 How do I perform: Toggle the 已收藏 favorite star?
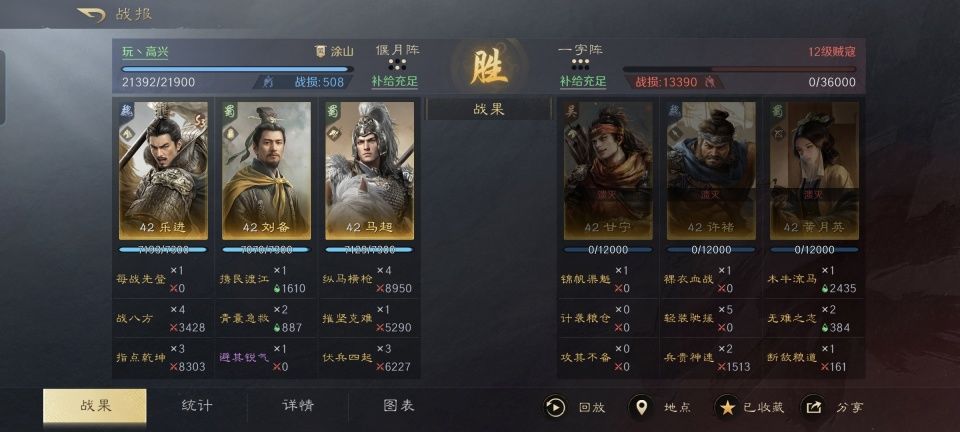pyautogui.click(x=727, y=407)
